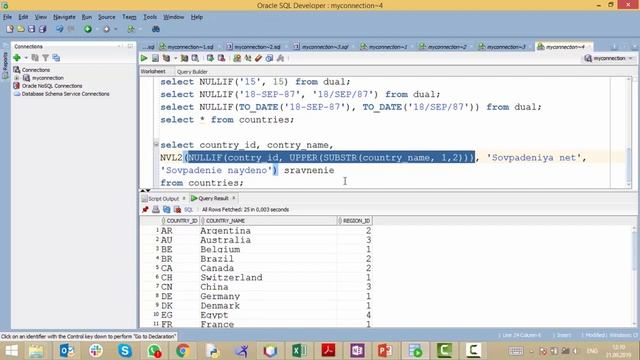Click the Refresh icon in Connections panel

[x=35, y=58]
